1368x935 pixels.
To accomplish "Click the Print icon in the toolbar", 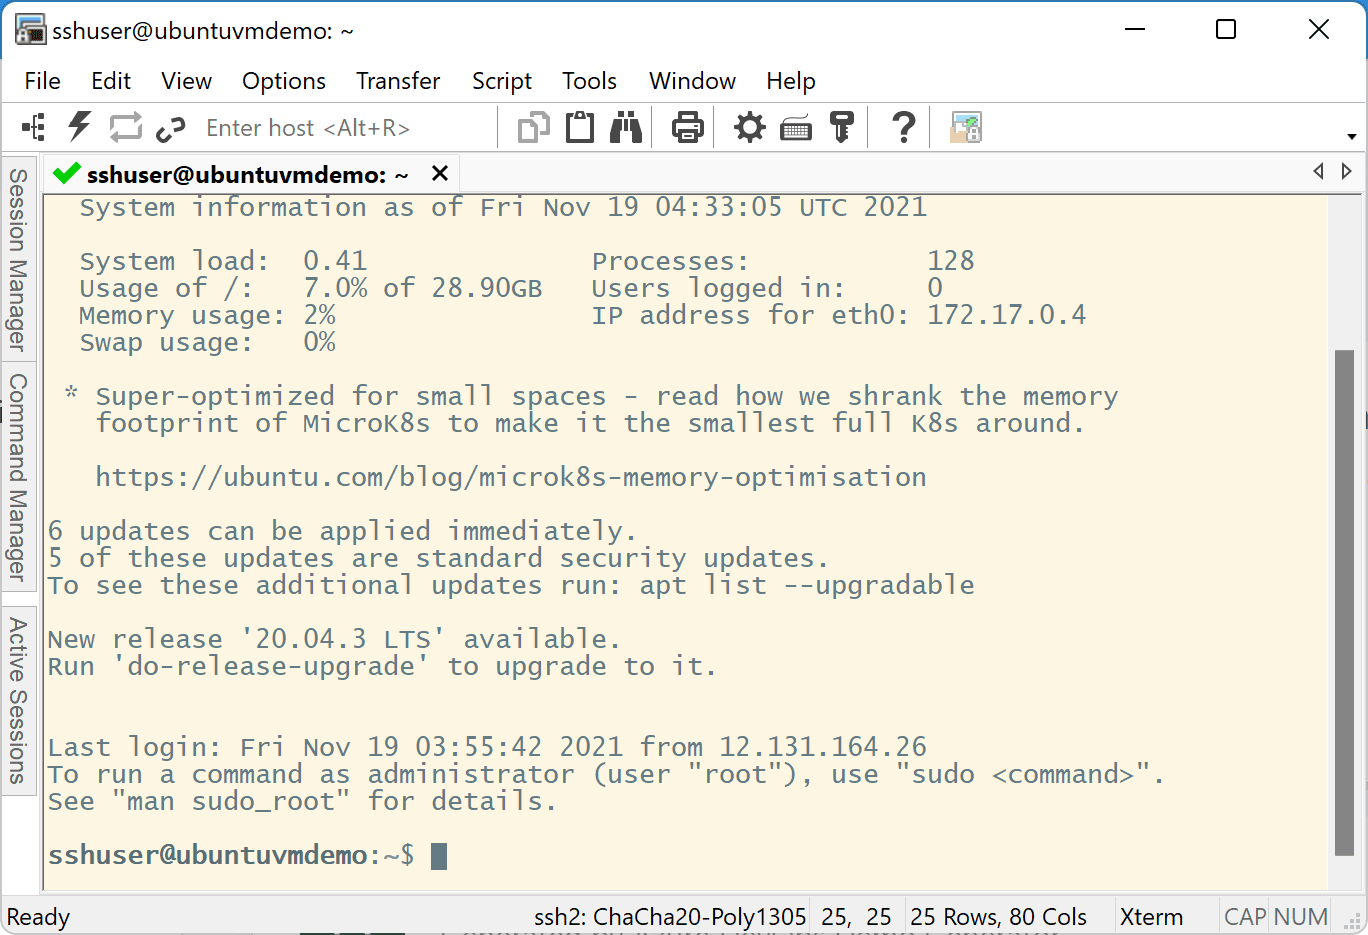I will tap(687, 127).
